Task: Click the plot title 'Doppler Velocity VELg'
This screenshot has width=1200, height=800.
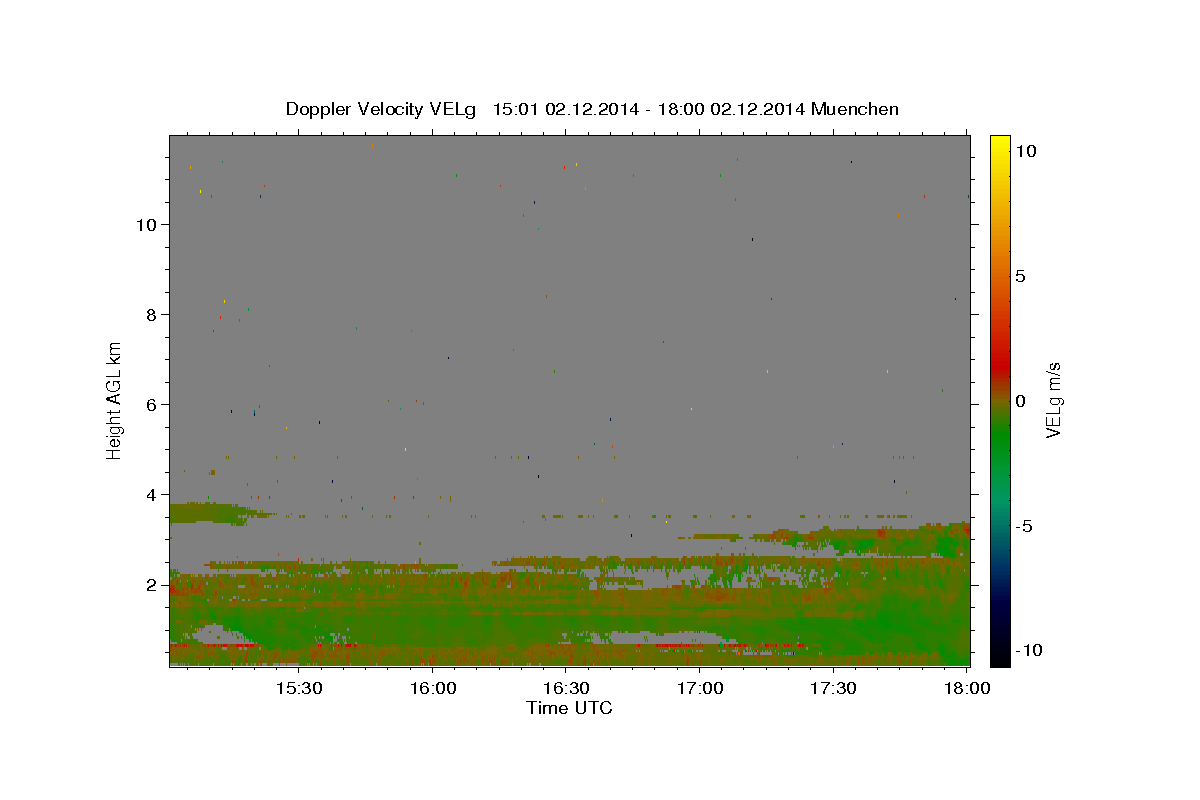Action: tap(382, 109)
